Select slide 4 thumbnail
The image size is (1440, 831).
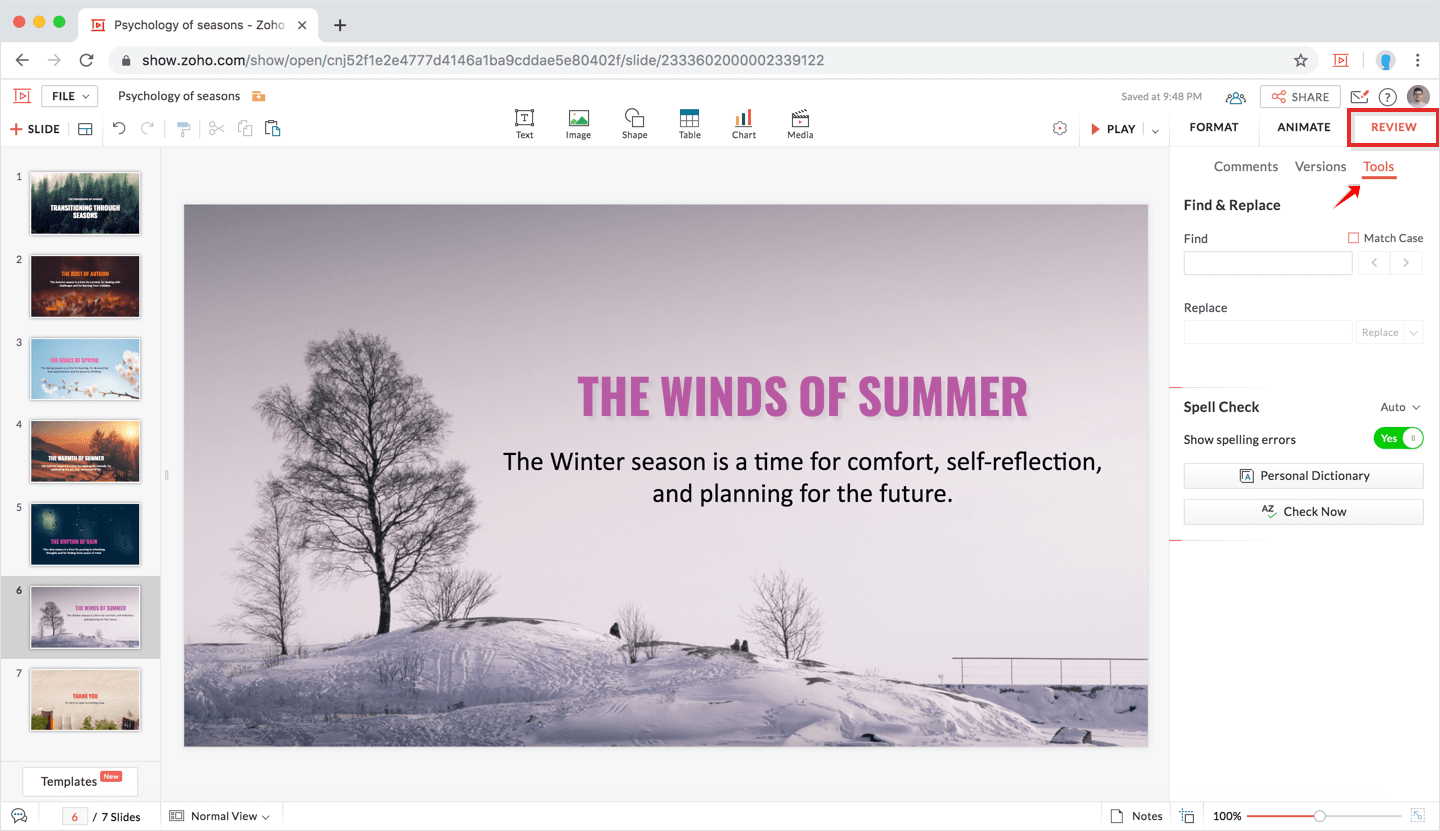coord(85,451)
